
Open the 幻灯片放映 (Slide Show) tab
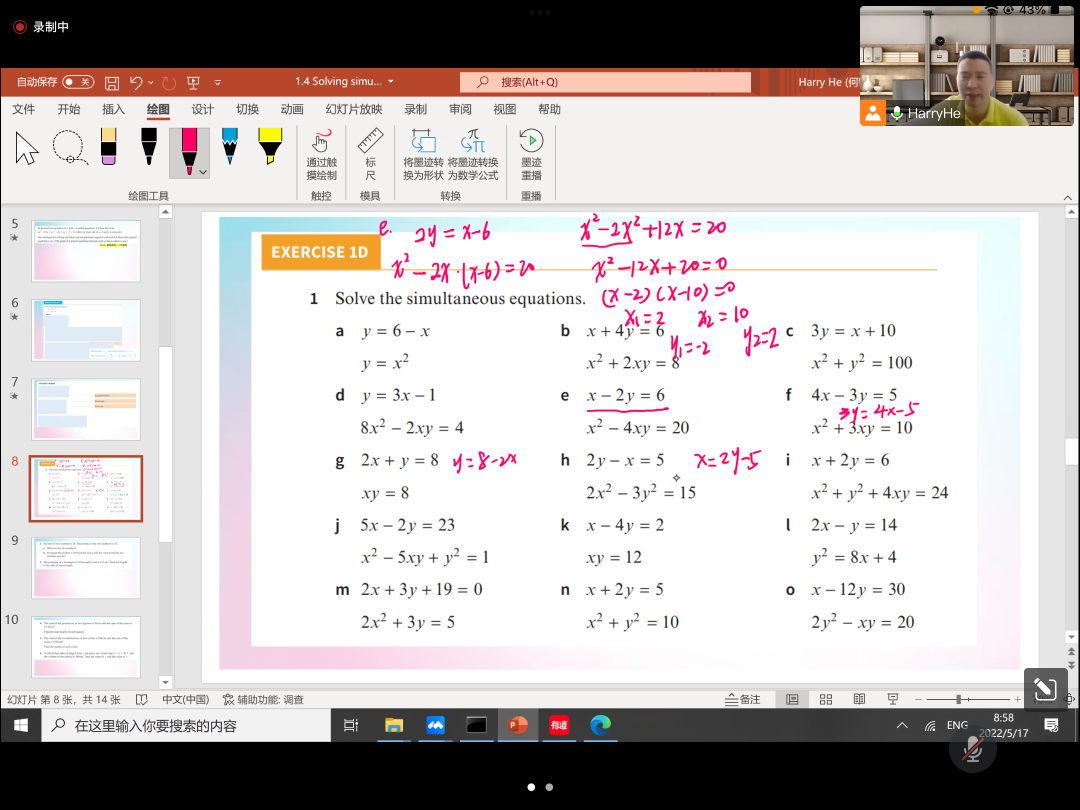353,110
